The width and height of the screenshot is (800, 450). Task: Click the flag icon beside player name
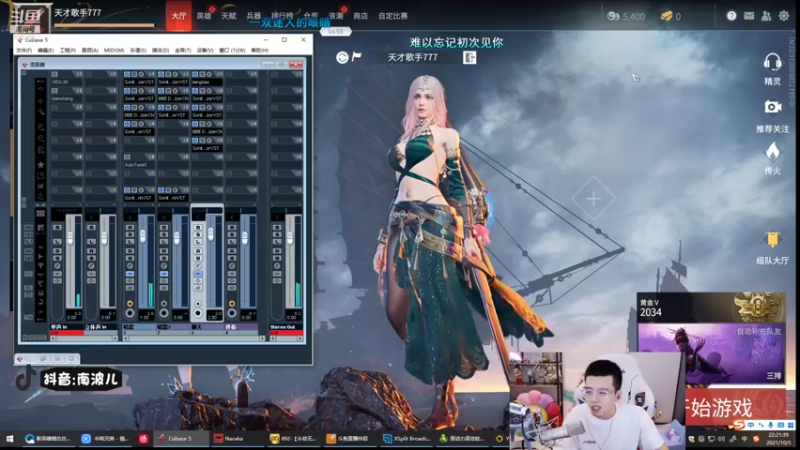tap(356, 57)
